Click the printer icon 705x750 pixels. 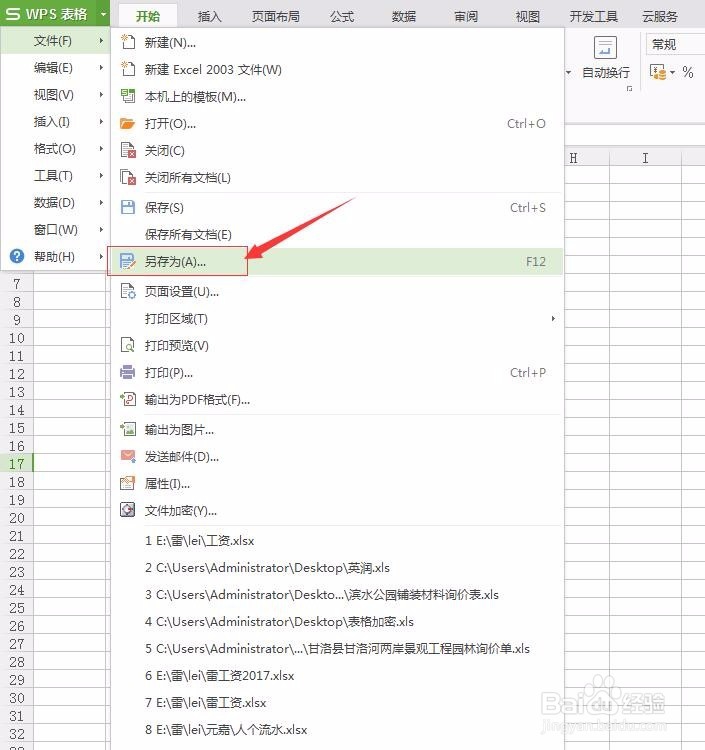pyautogui.click(x=127, y=372)
